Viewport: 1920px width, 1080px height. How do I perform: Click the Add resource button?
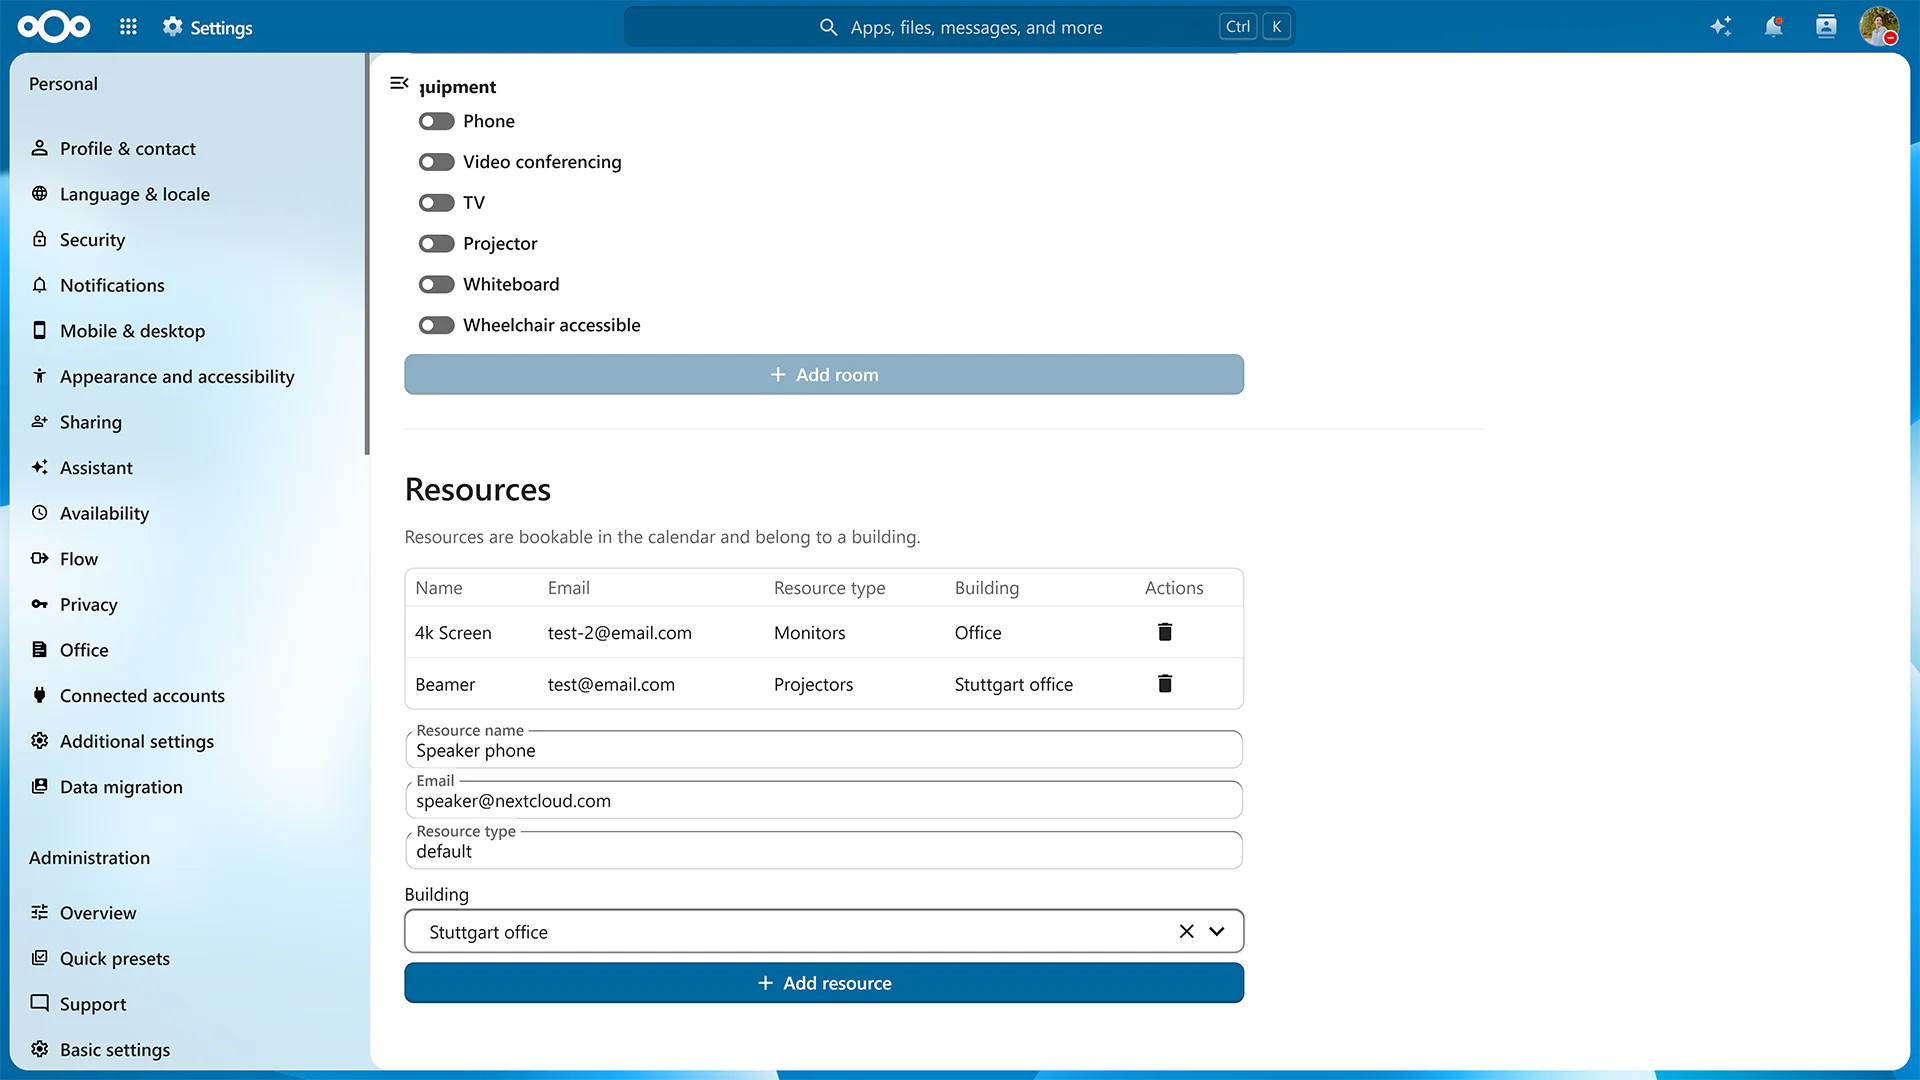coord(824,983)
